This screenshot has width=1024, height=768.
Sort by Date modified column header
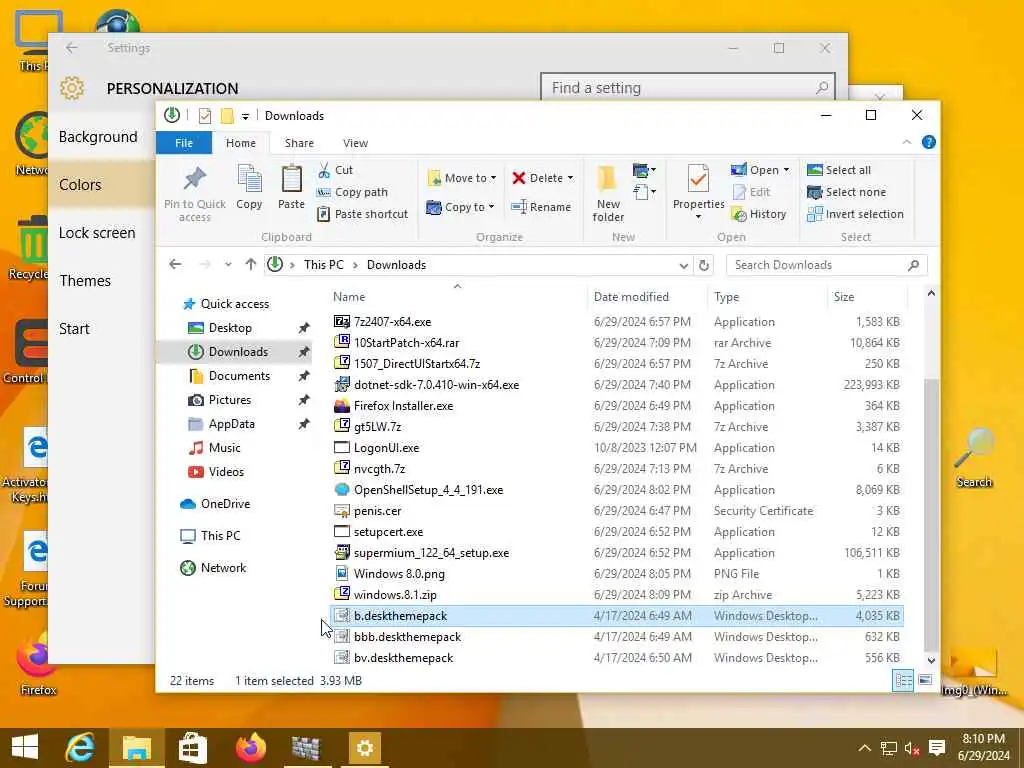point(647,296)
